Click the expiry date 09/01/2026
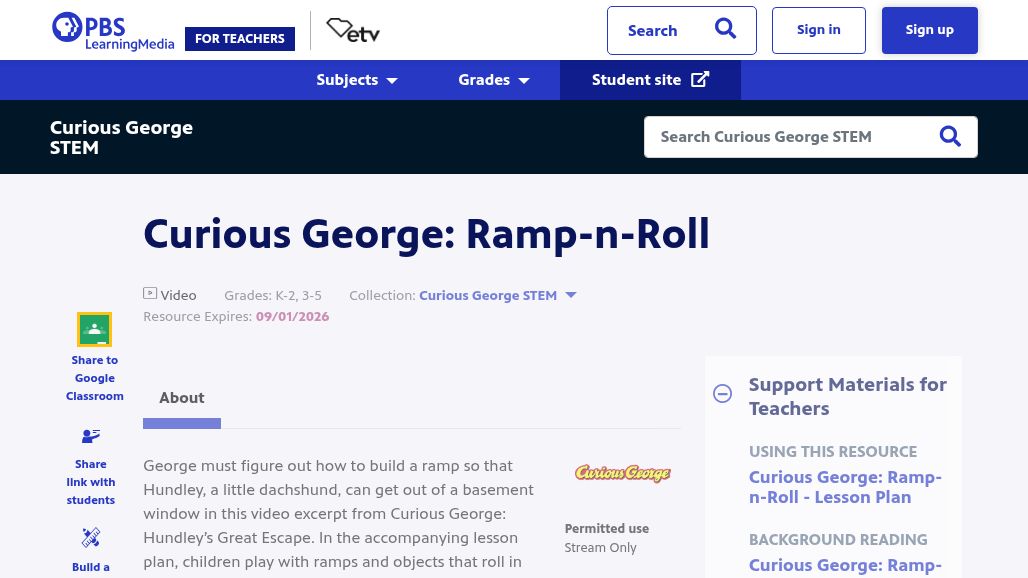Screen dimensions: 1028x578 tap(292, 317)
